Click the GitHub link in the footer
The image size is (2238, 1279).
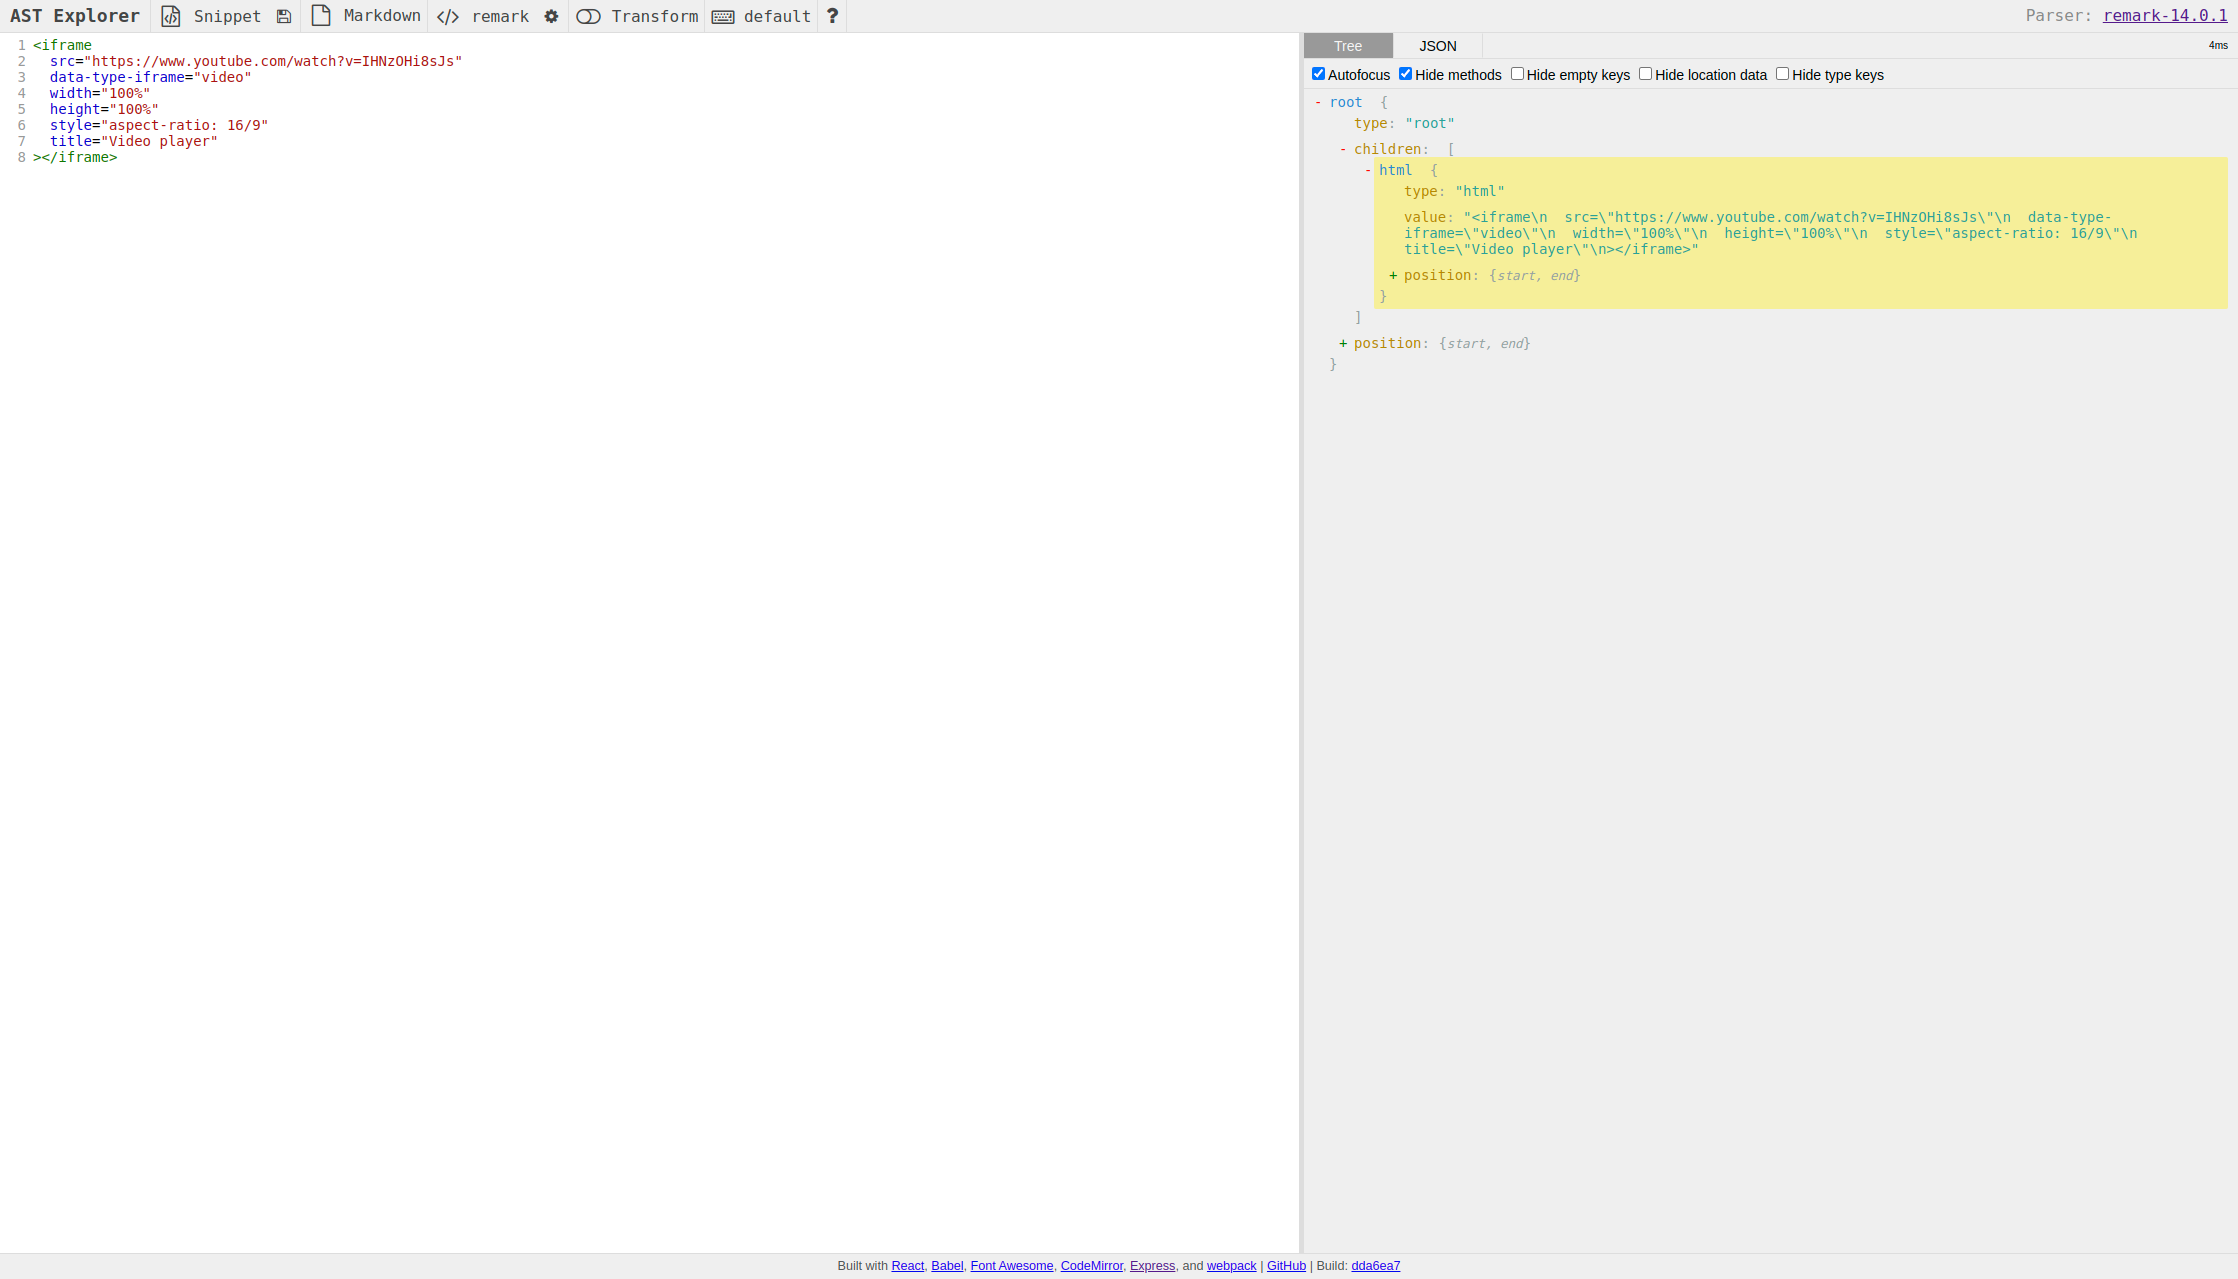click(x=1286, y=1265)
